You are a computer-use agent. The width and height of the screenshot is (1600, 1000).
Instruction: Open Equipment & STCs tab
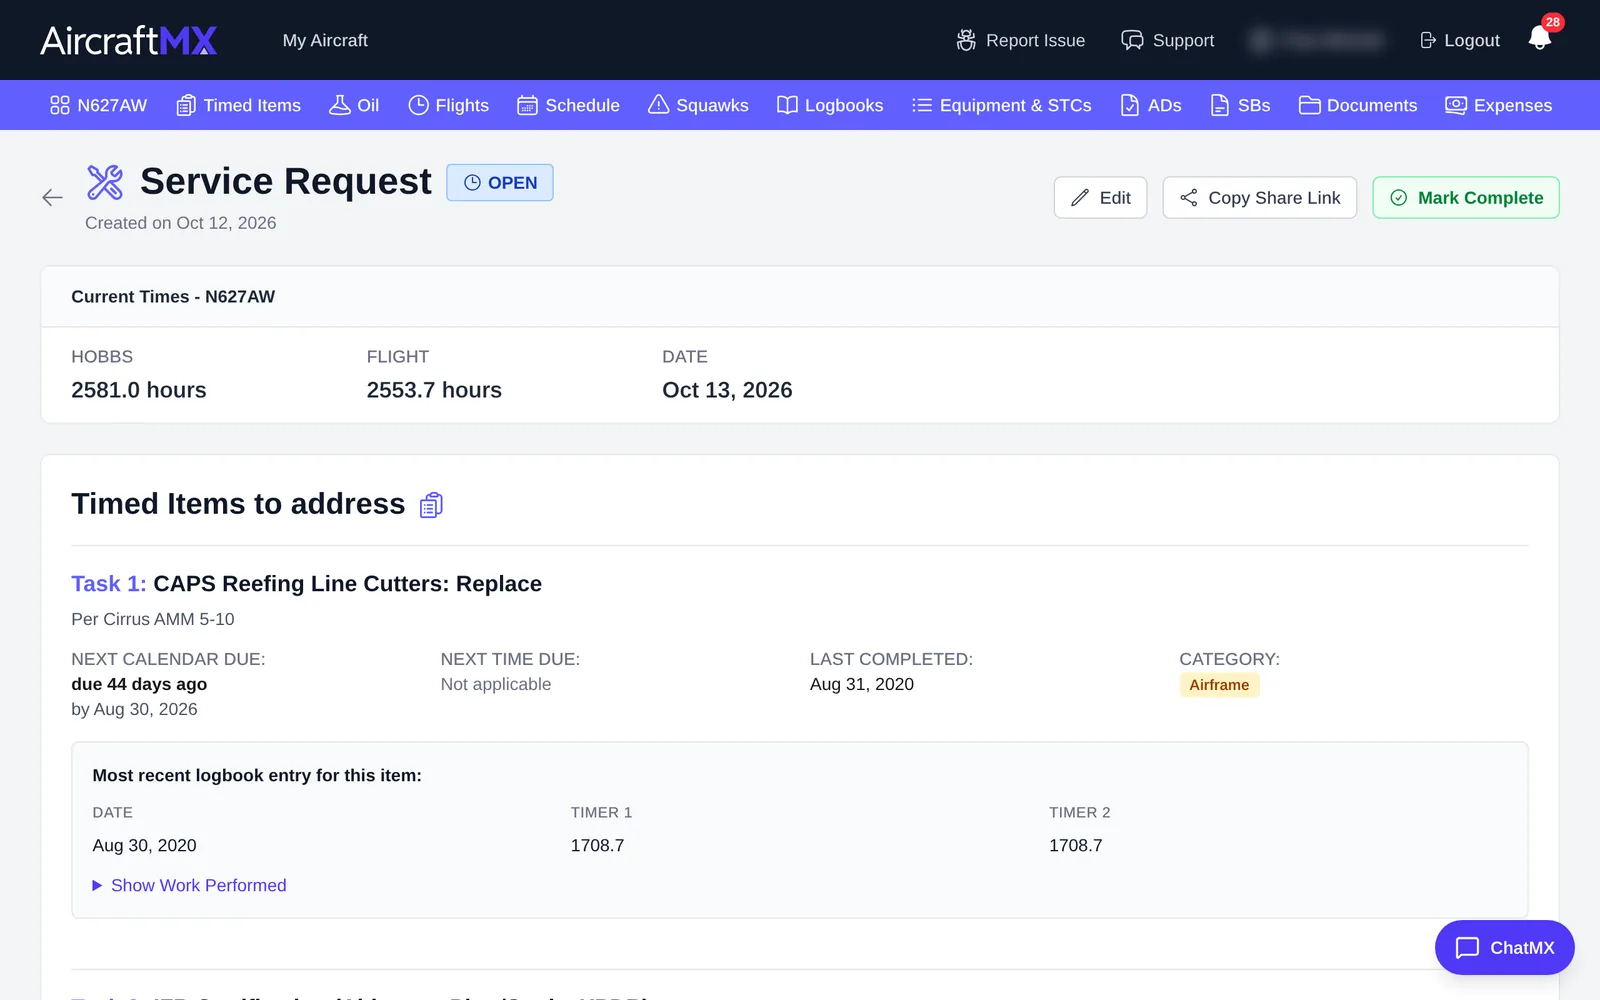[x=1002, y=105]
